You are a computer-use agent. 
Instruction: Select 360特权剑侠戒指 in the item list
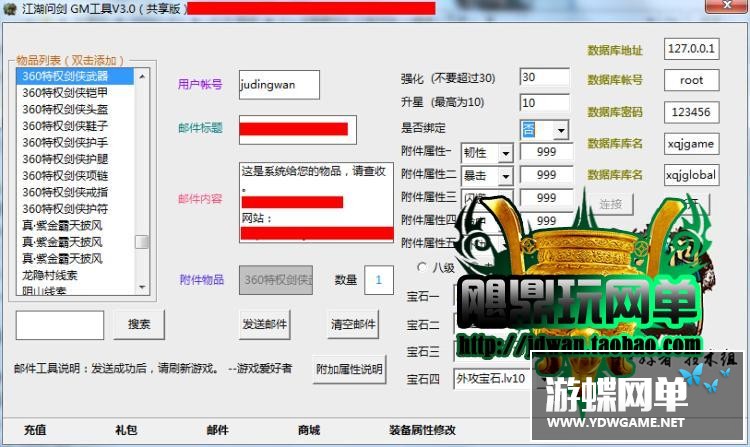[75, 192]
